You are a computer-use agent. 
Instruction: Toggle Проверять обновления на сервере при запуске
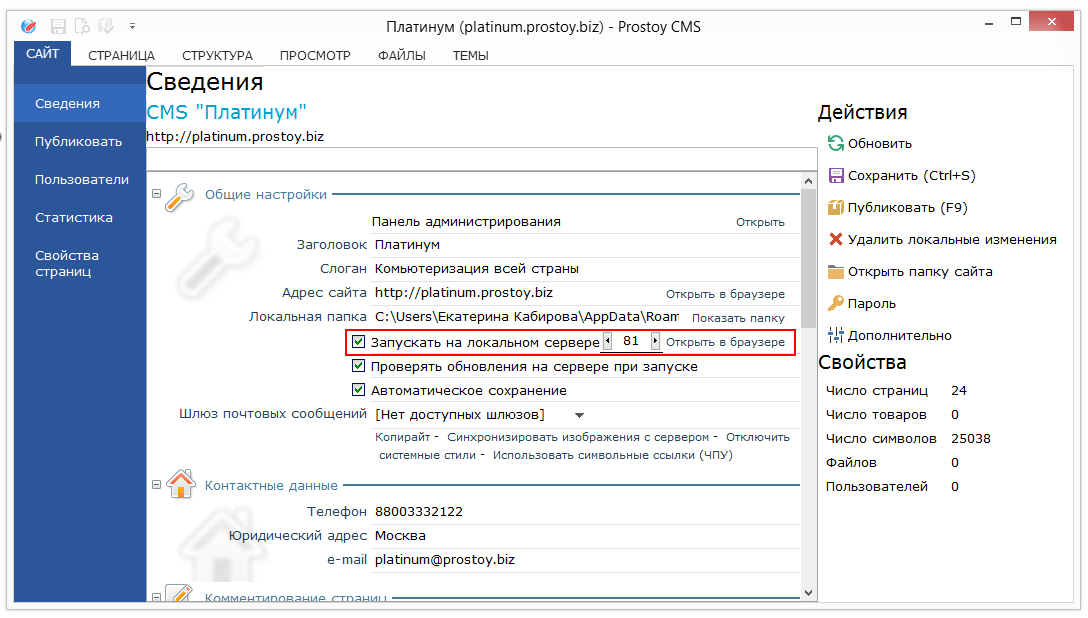[x=358, y=366]
